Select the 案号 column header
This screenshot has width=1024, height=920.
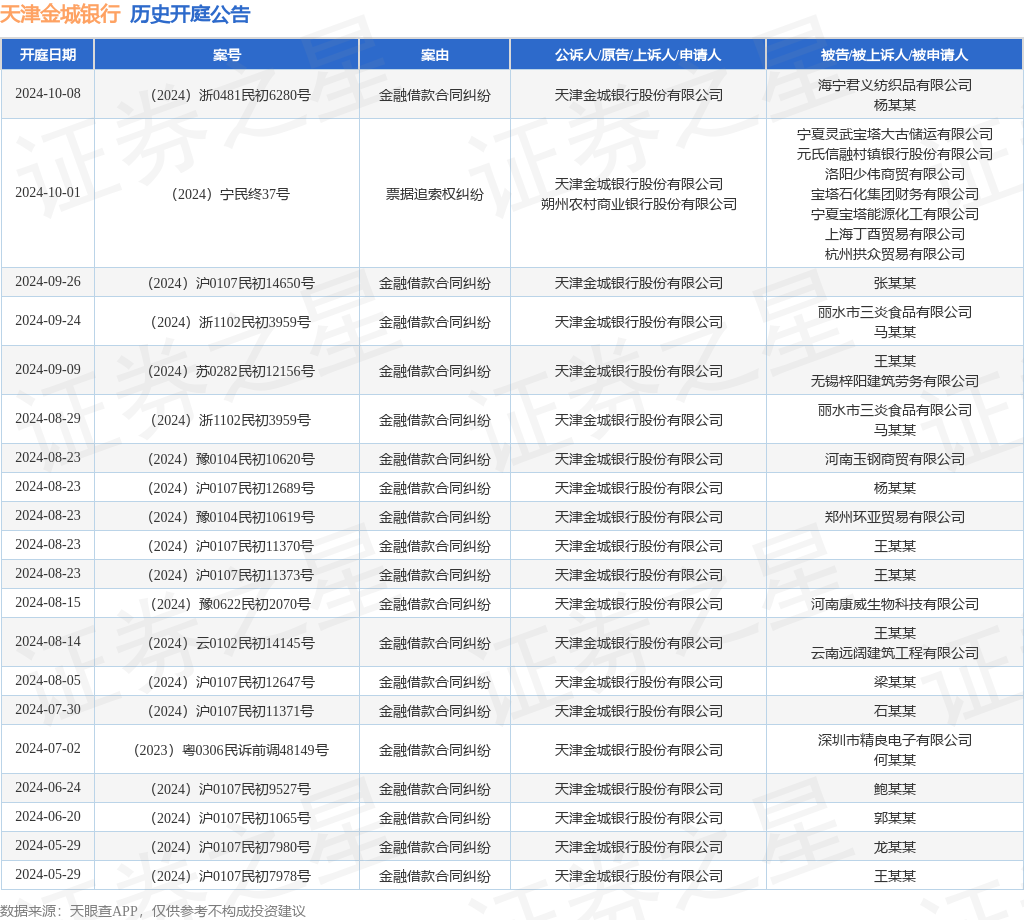(x=227, y=55)
